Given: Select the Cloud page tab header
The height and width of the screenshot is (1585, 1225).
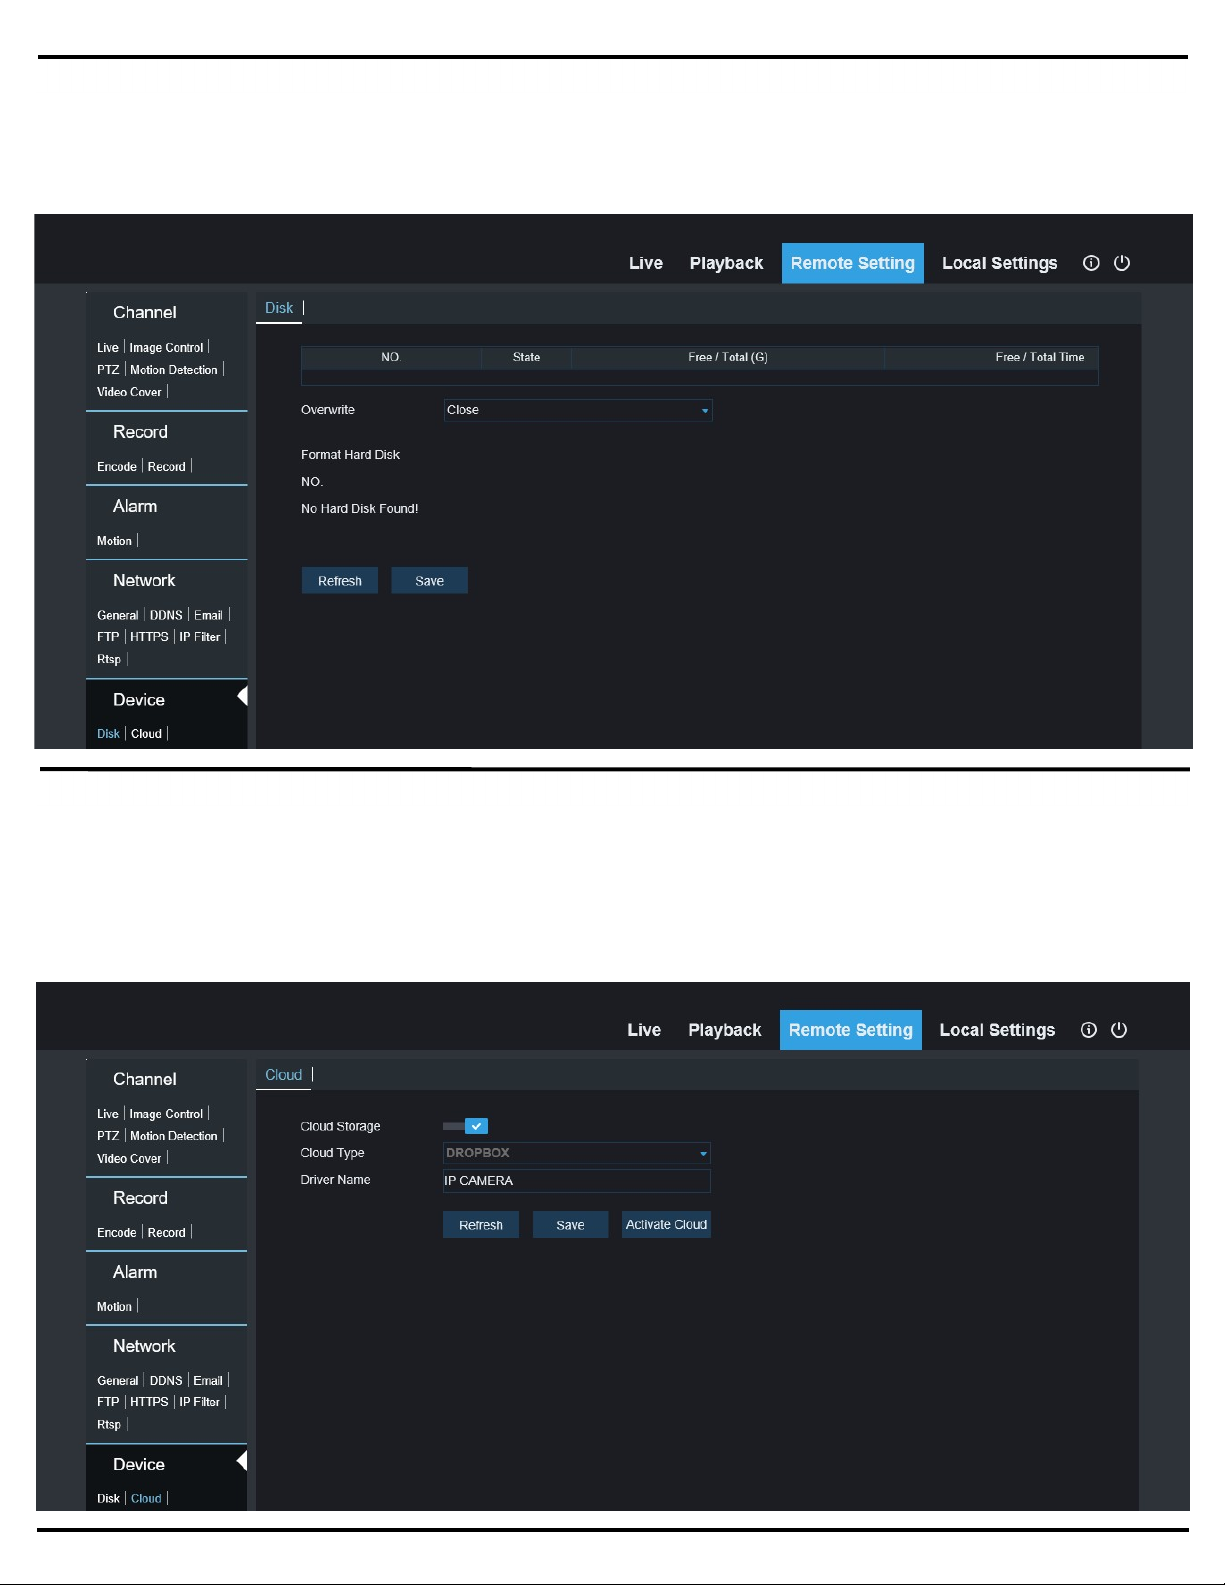Looking at the screenshot, I should [x=284, y=1075].
